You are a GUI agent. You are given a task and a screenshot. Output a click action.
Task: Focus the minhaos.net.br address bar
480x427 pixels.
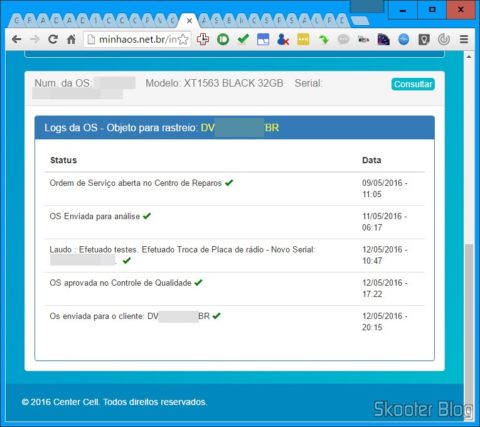137,39
